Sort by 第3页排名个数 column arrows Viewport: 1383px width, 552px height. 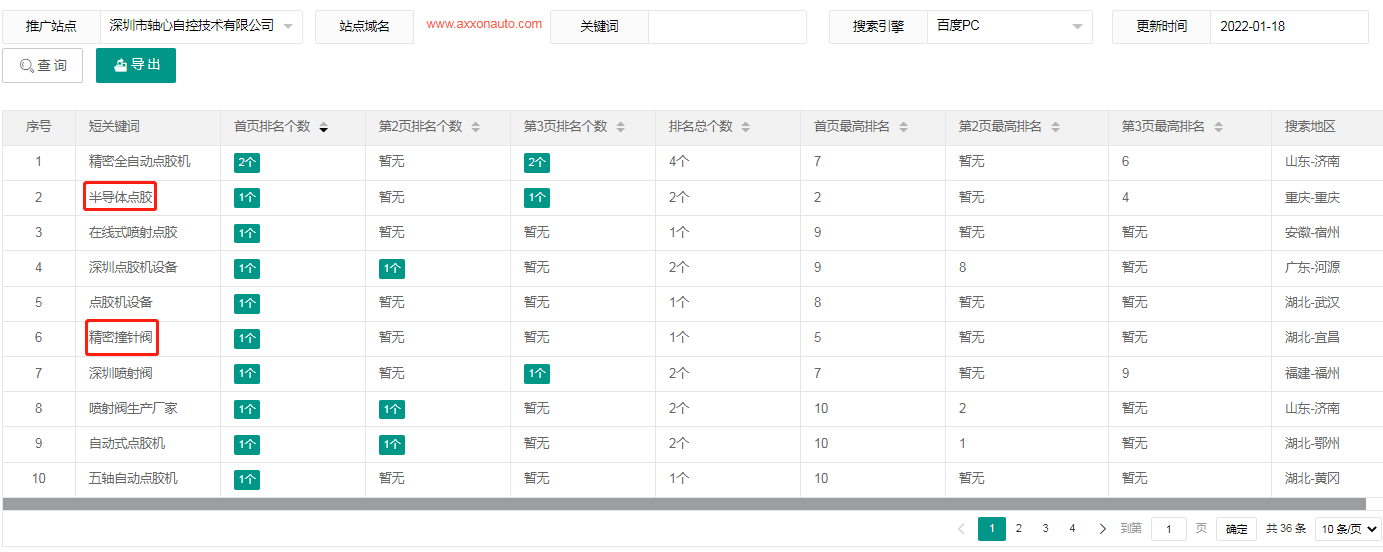(620, 128)
